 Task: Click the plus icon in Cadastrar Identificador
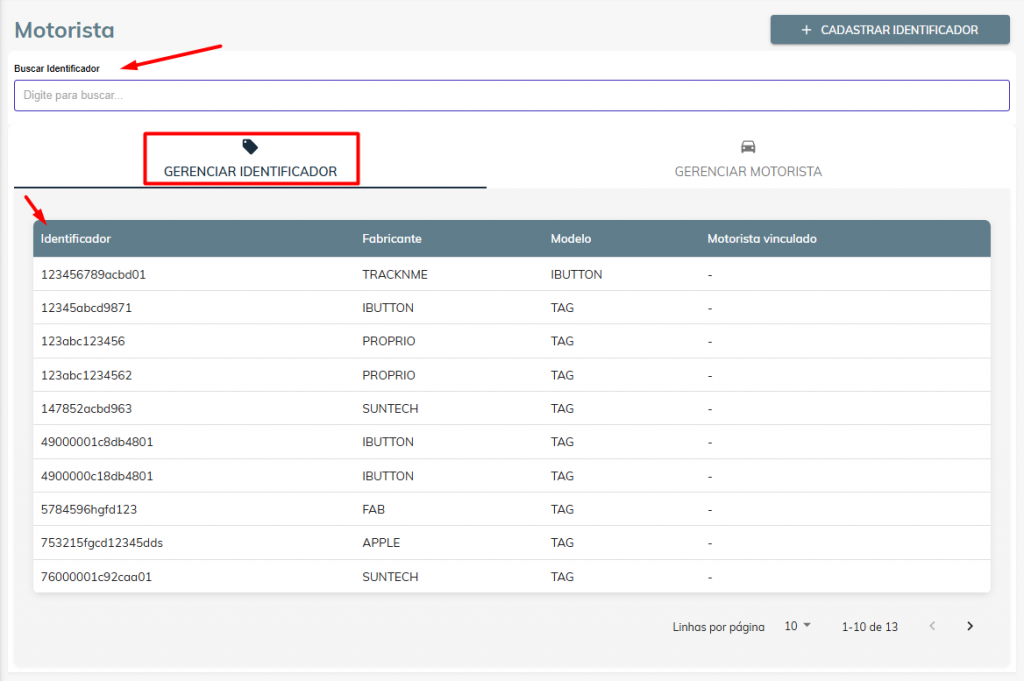pos(807,30)
